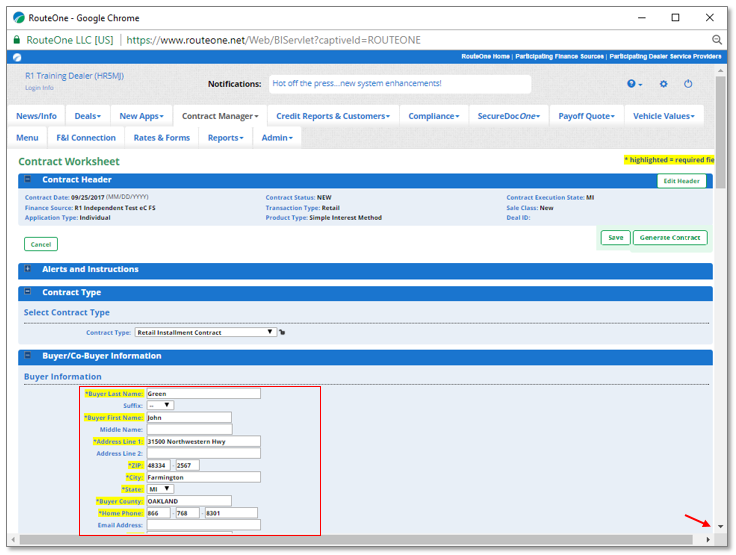The image size is (736, 555).
Task: Click the Address Line 2 field
Action: click(x=203, y=453)
